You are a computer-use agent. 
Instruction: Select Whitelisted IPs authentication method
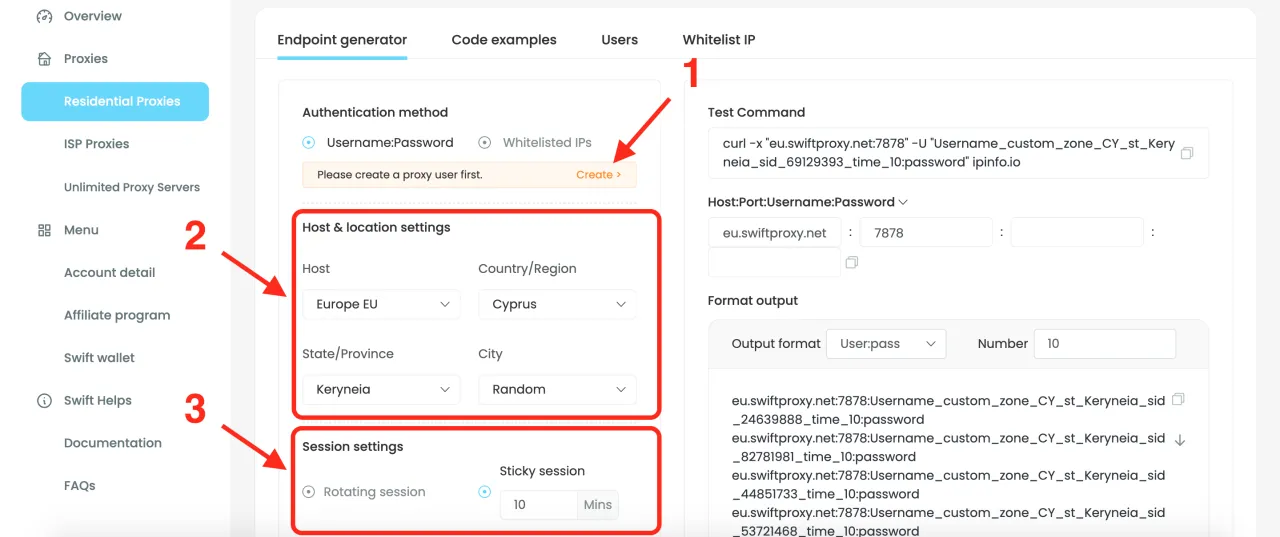(x=485, y=143)
